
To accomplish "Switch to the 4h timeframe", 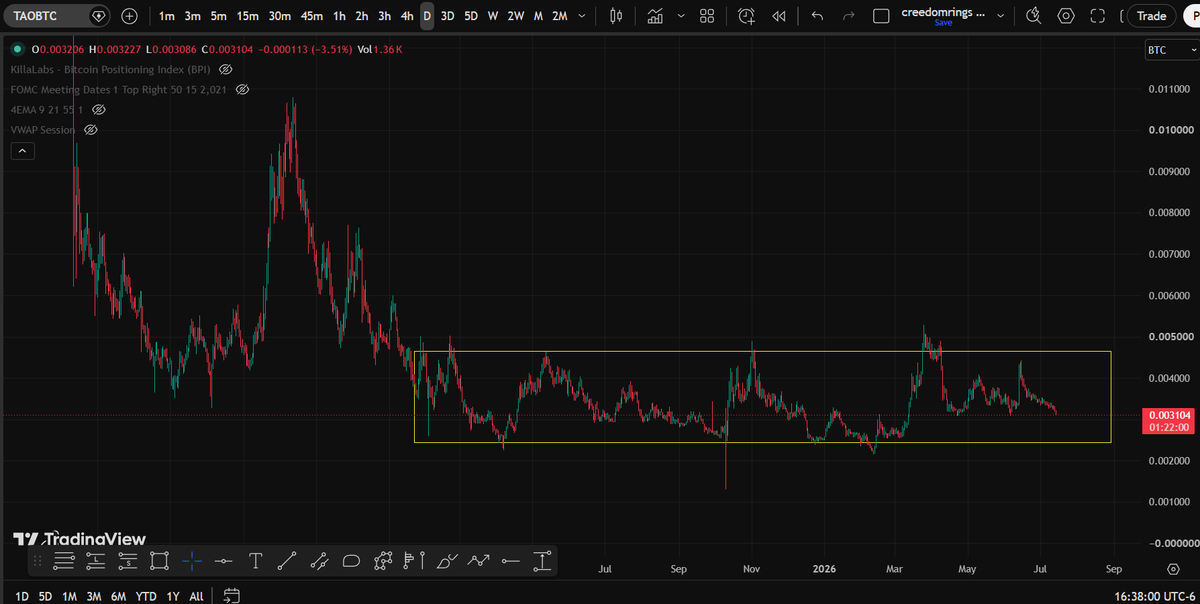I will point(406,16).
